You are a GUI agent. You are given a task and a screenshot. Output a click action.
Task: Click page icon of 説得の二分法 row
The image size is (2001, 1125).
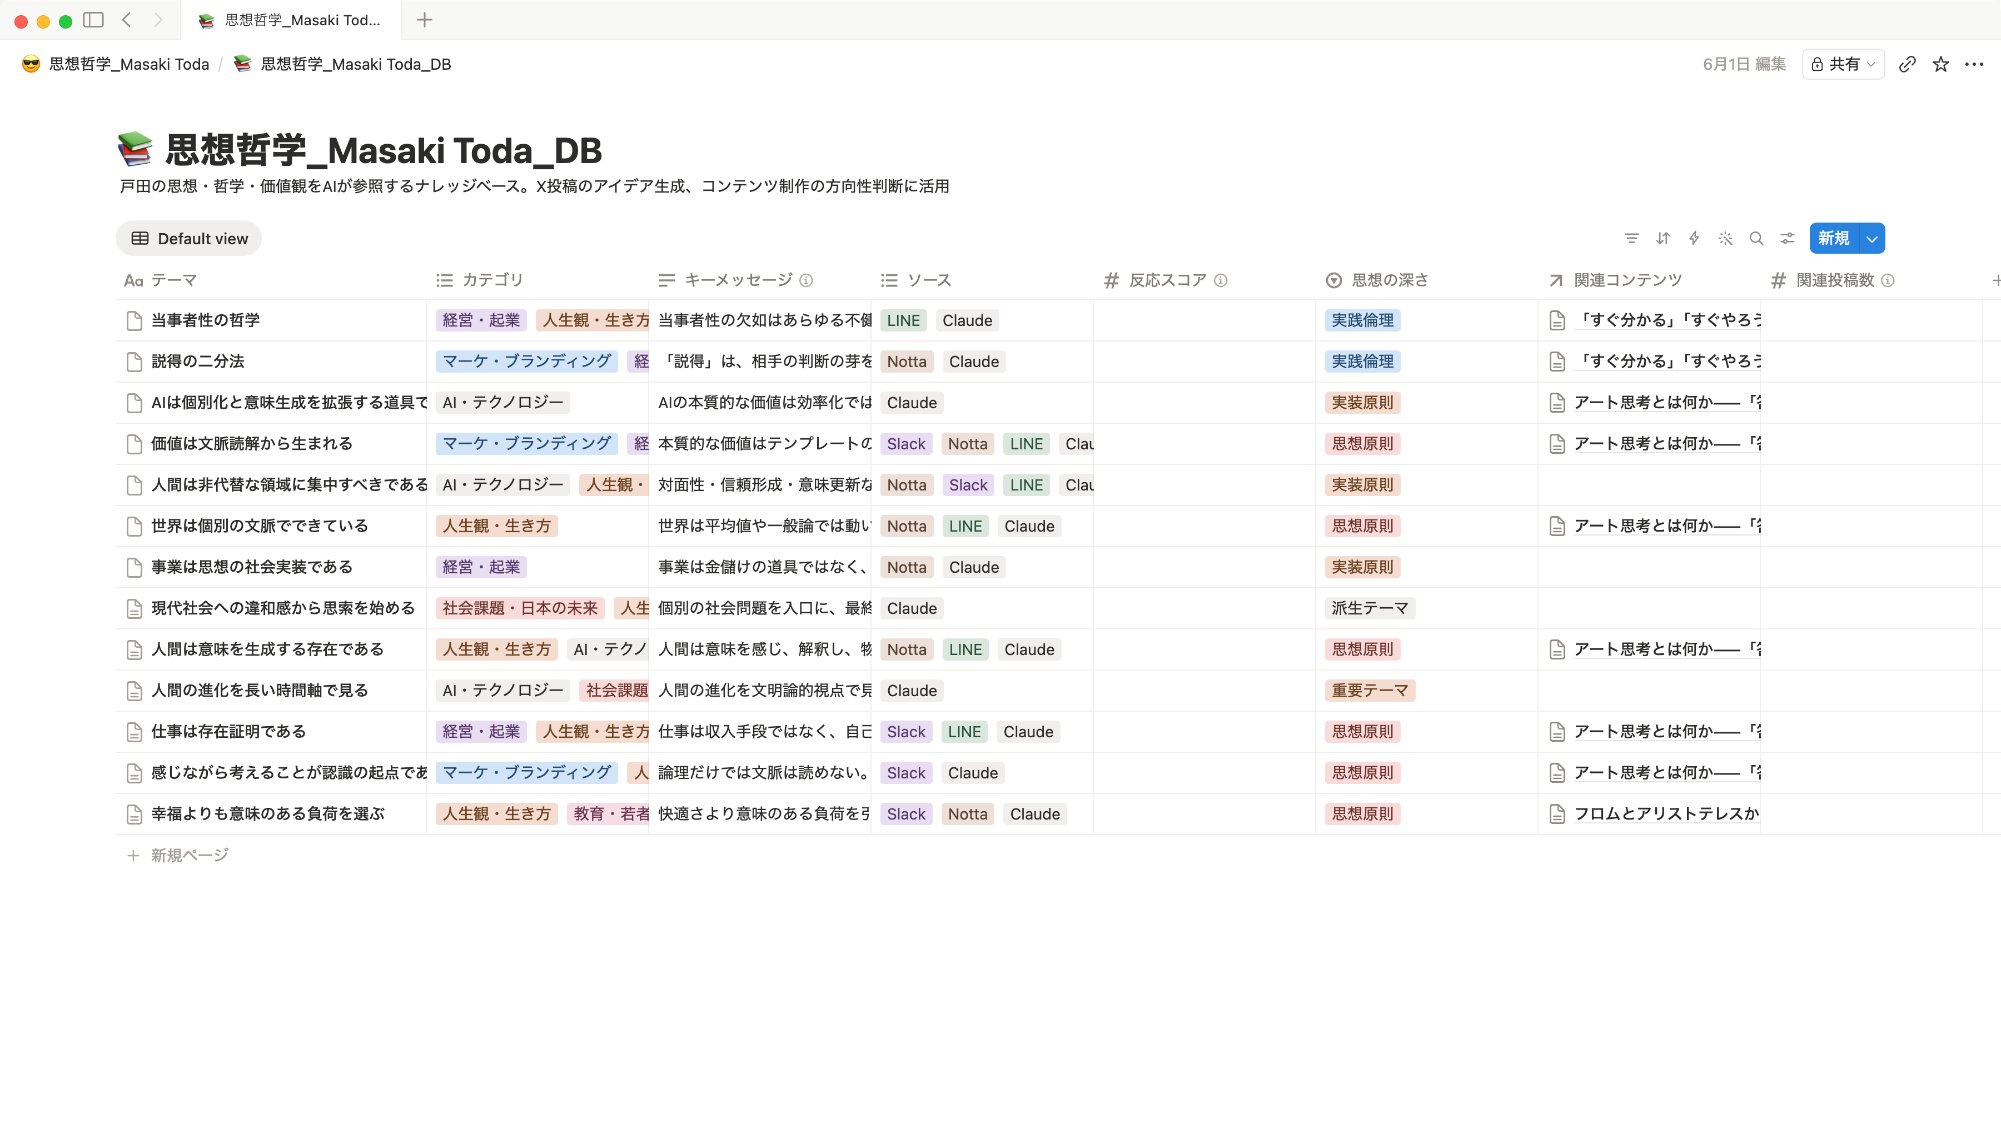(134, 361)
